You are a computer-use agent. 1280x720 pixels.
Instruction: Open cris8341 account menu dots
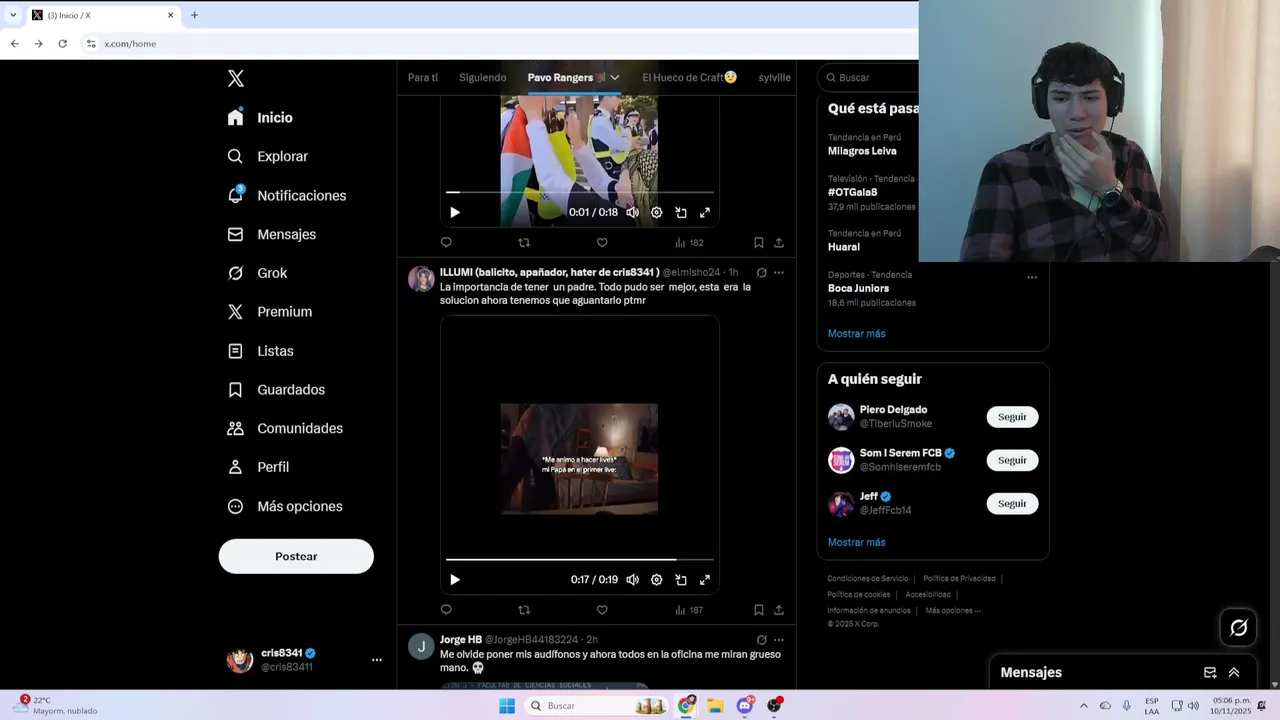(377, 660)
